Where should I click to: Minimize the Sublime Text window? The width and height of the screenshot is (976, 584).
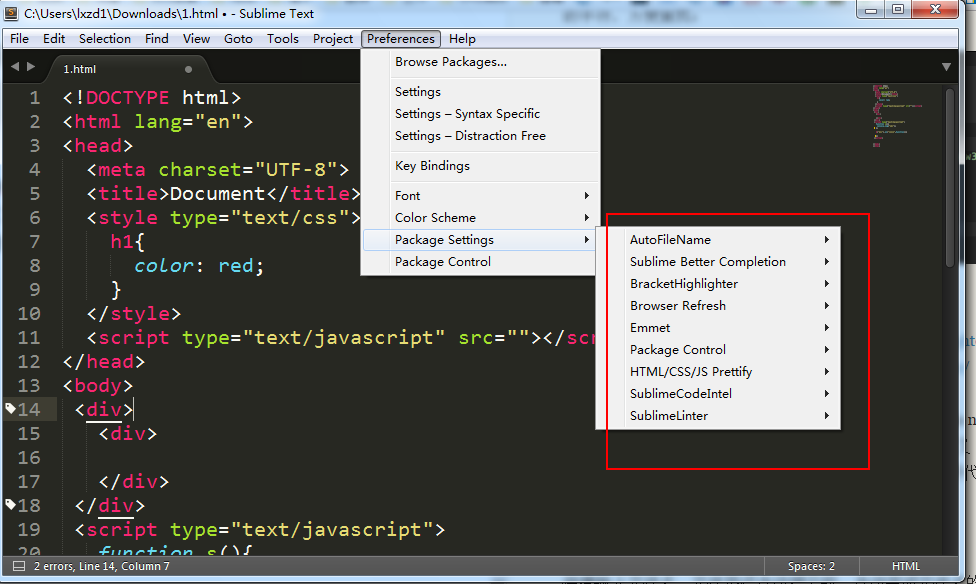(871, 9)
